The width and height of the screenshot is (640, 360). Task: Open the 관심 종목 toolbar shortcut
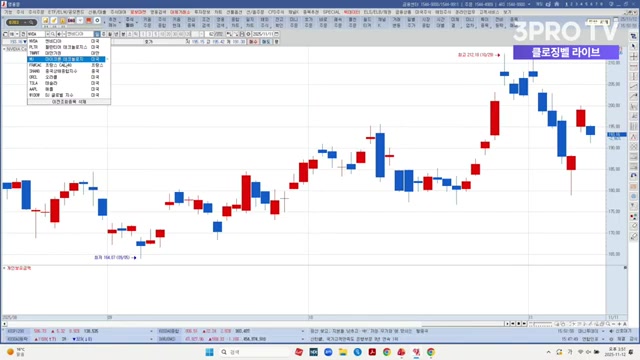click(x=191, y=22)
